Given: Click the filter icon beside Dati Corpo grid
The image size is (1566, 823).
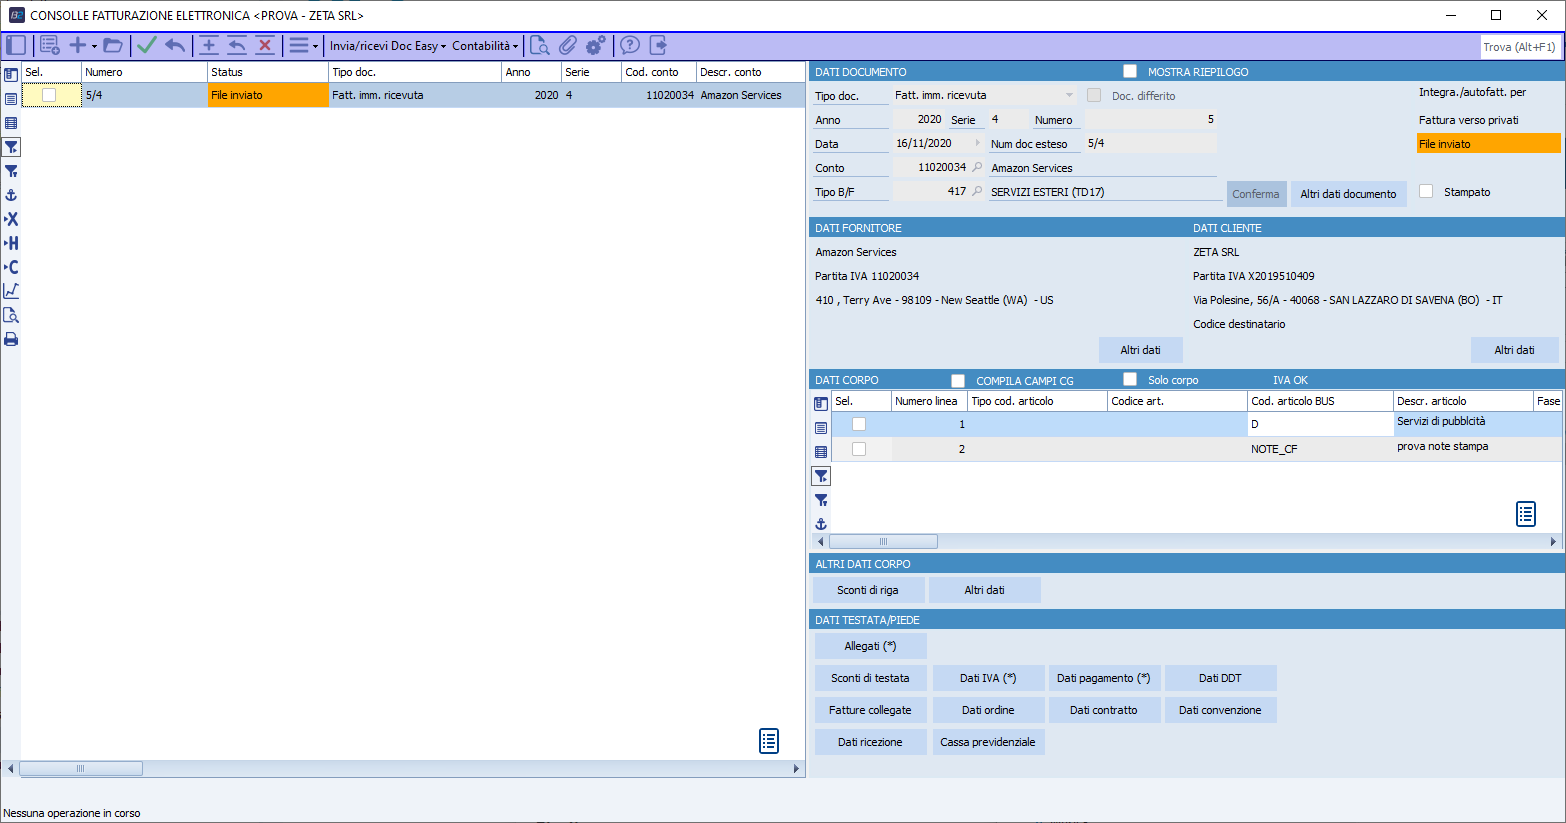Looking at the screenshot, I should (821, 476).
